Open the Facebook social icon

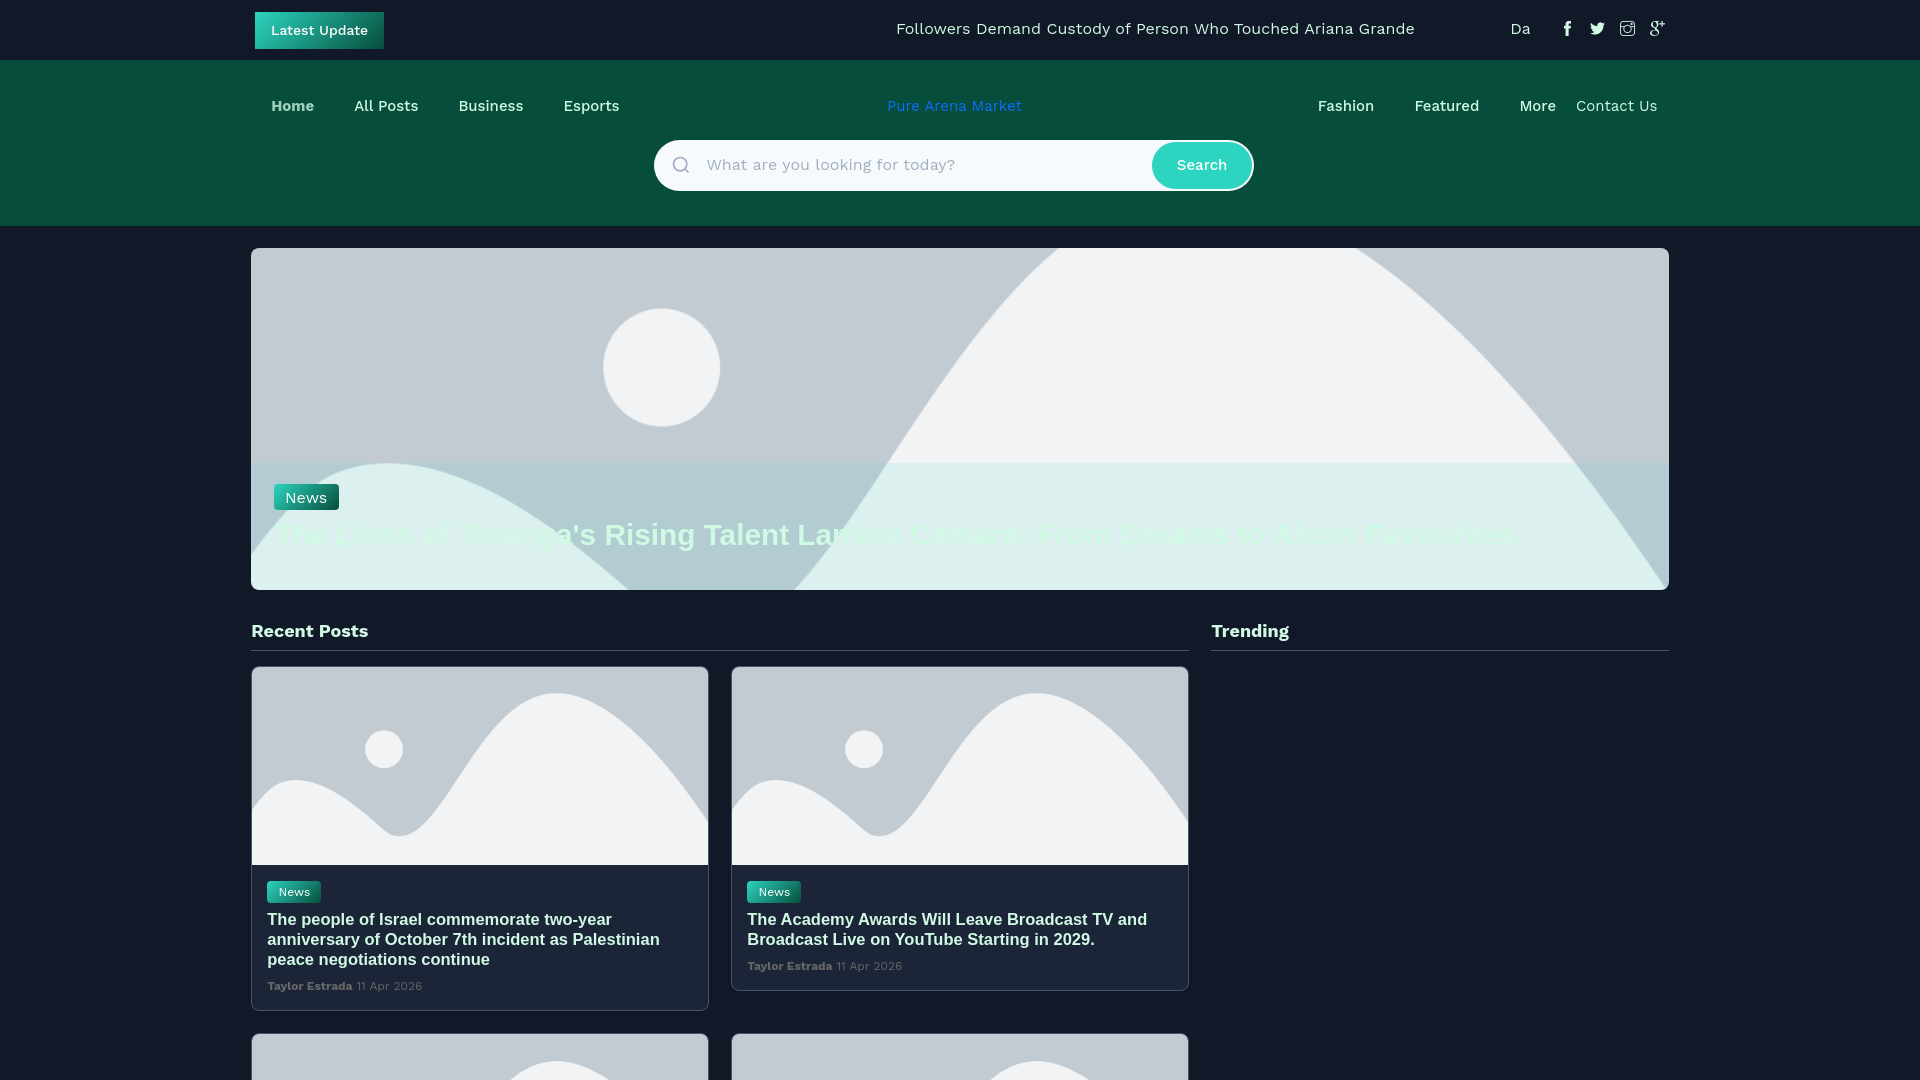click(x=1567, y=29)
